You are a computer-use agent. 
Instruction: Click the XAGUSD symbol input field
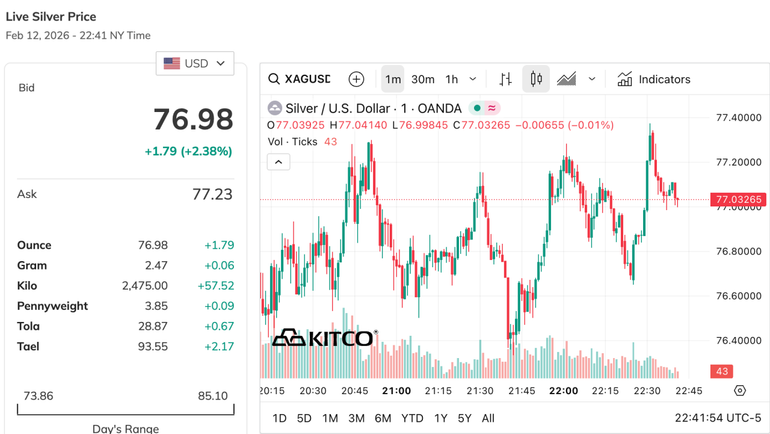click(308, 79)
